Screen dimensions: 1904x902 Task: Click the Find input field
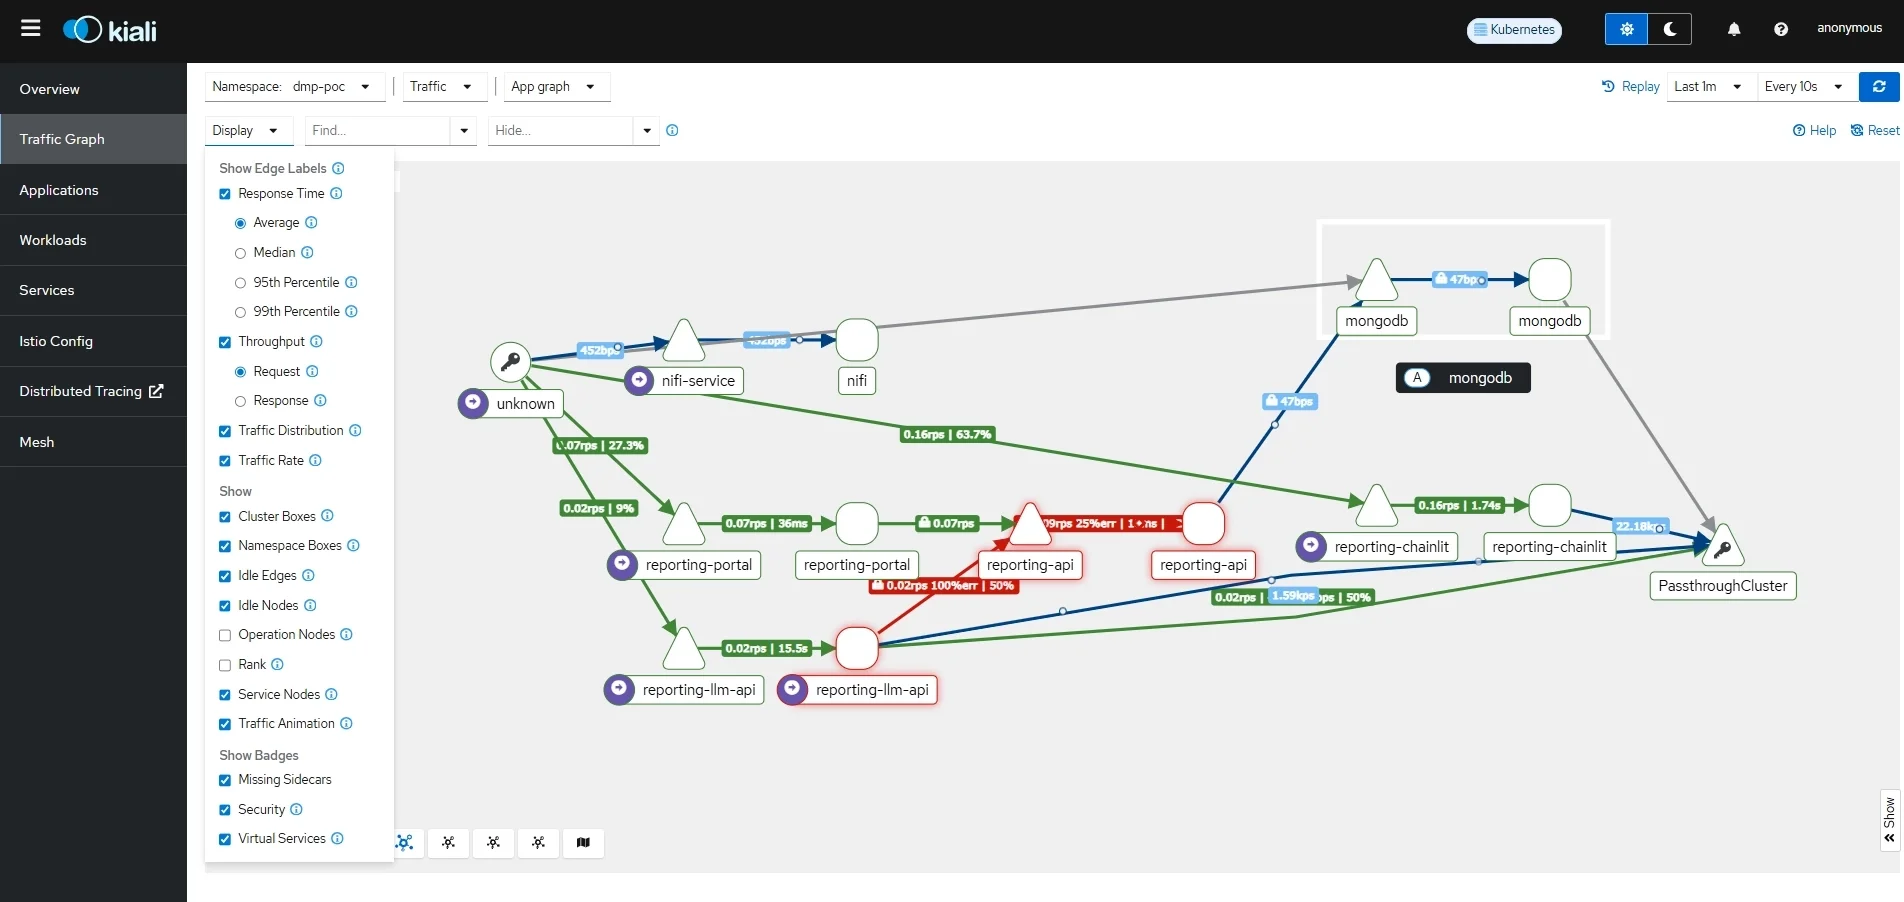(x=378, y=130)
